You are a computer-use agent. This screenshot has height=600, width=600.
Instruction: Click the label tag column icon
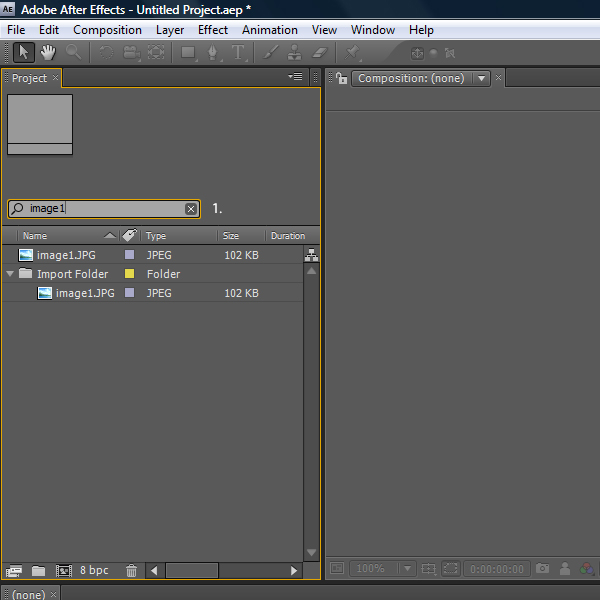click(129, 235)
